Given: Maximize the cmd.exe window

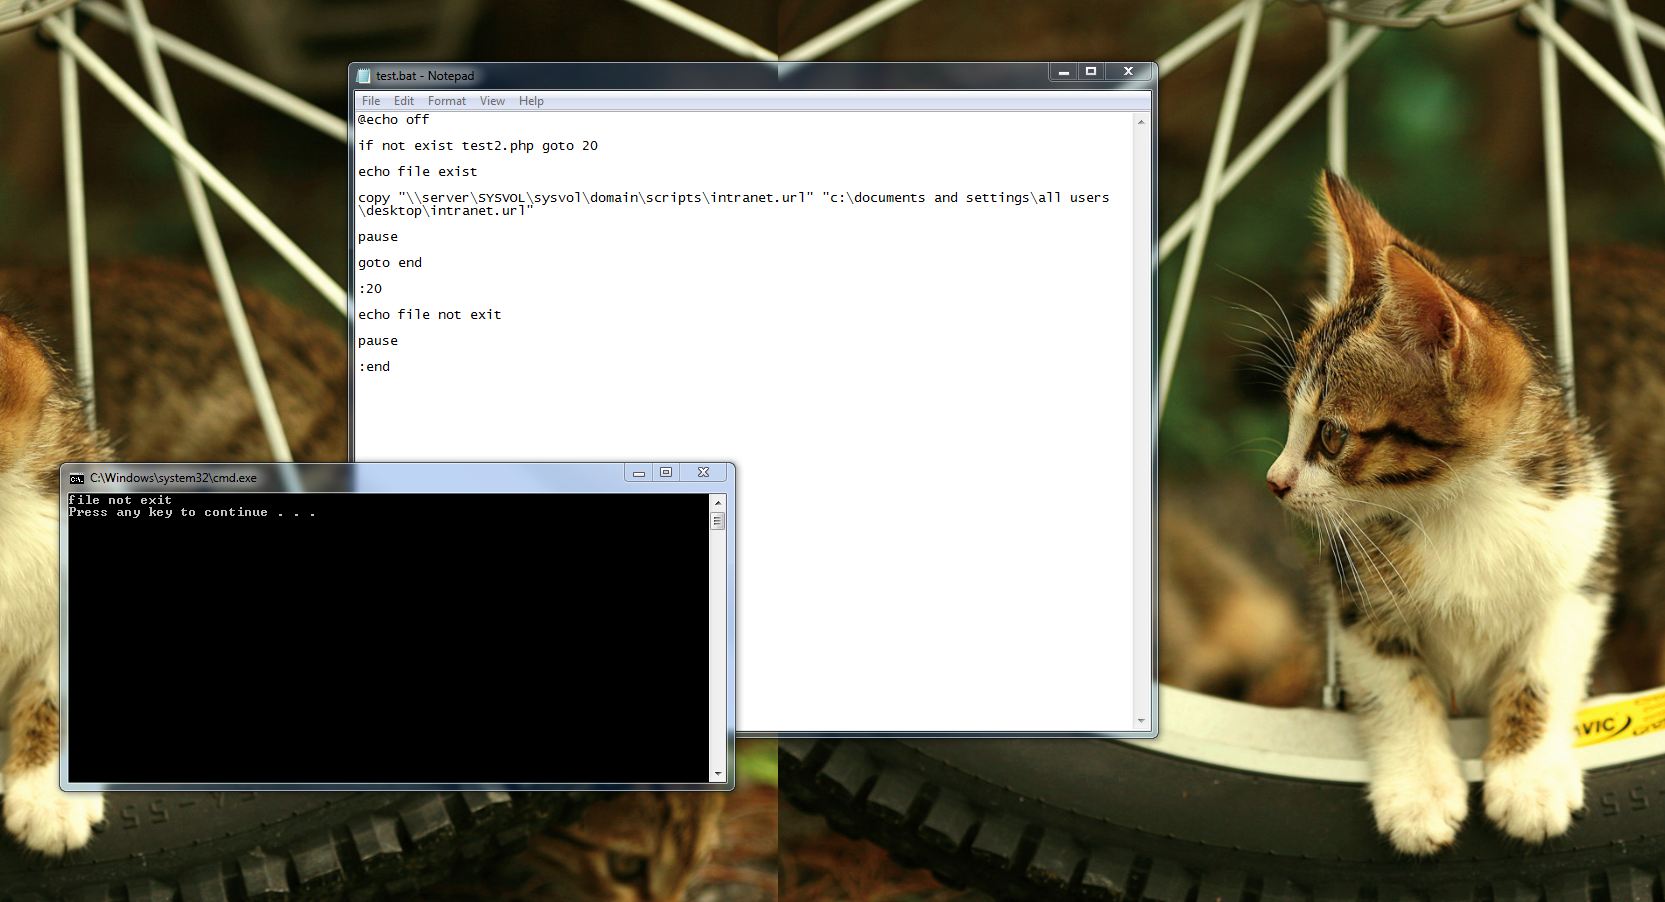Looking at the screenshot, I should point(666,472).
